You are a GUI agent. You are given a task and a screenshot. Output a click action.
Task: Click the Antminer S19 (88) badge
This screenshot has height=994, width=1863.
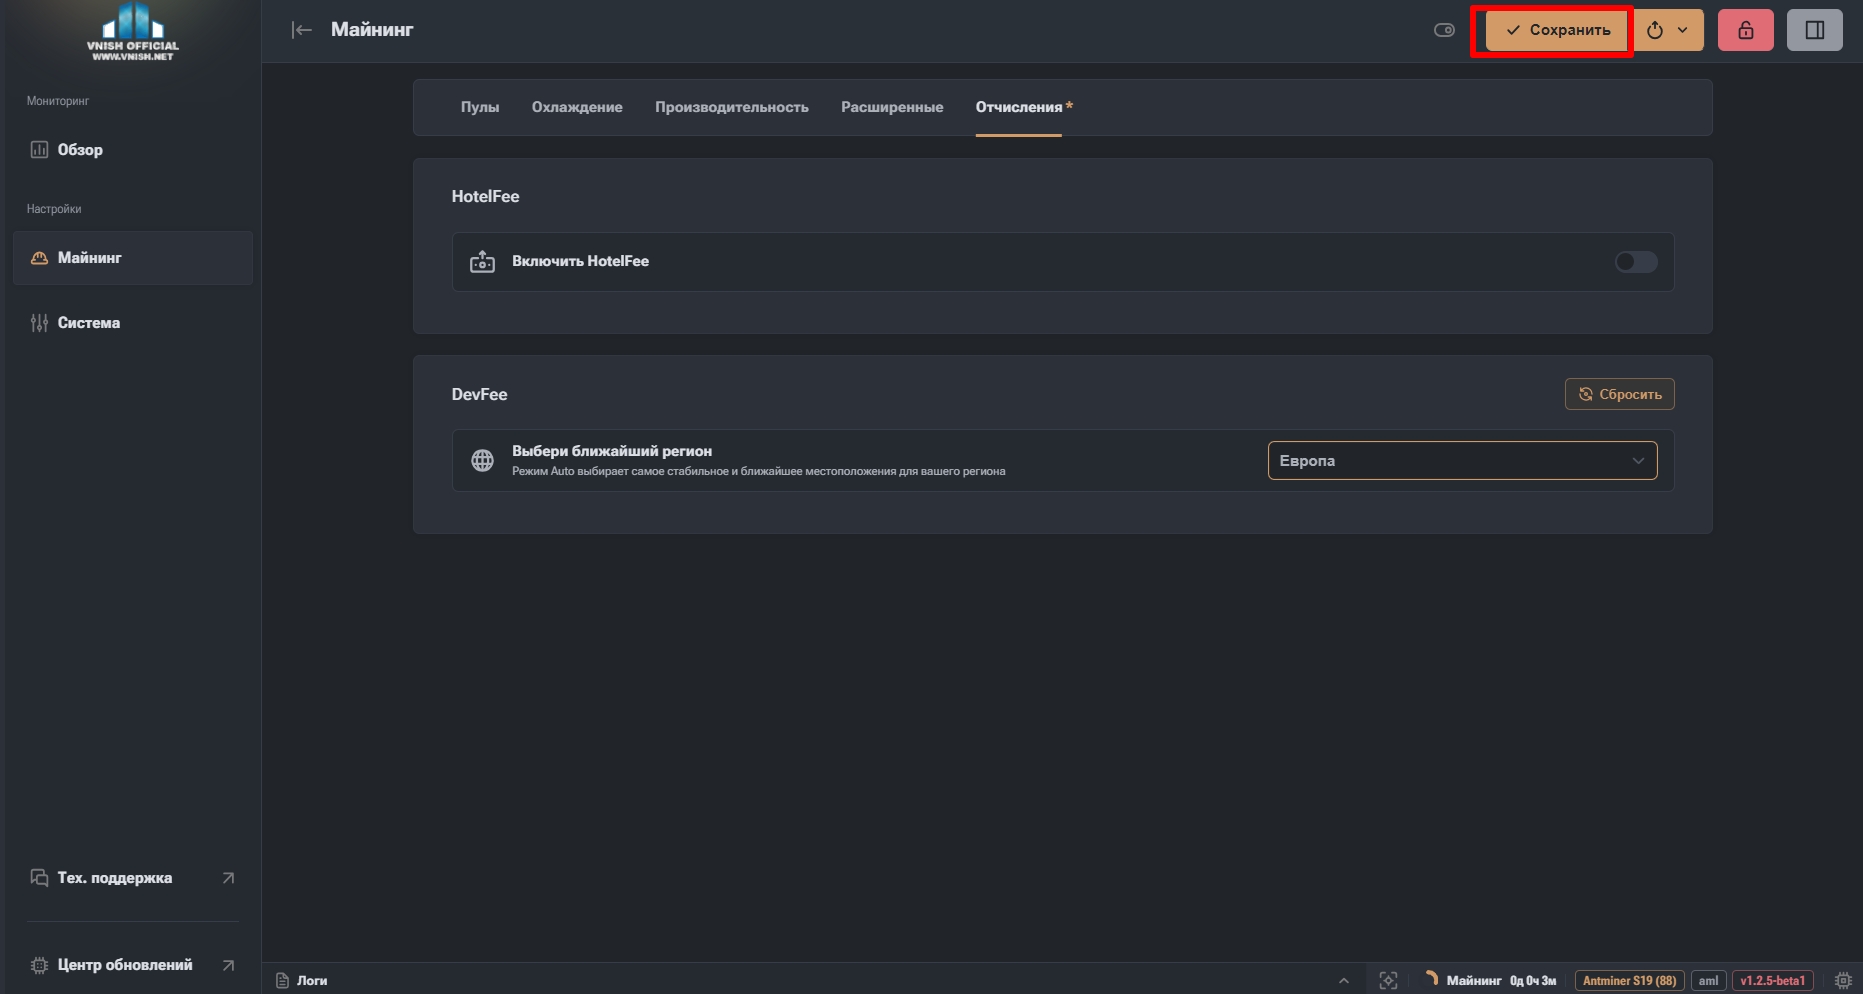[x=1630, y=981]
